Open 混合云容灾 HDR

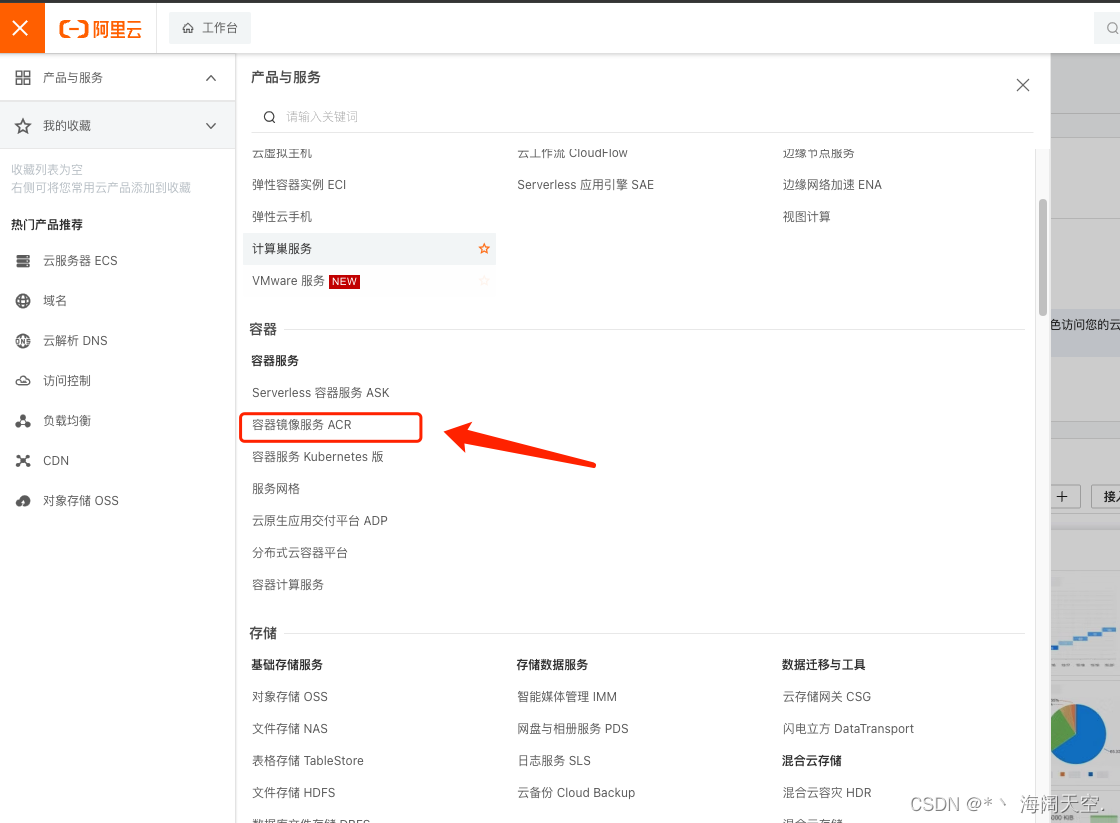pyautogui.click(x=826, y=793)
